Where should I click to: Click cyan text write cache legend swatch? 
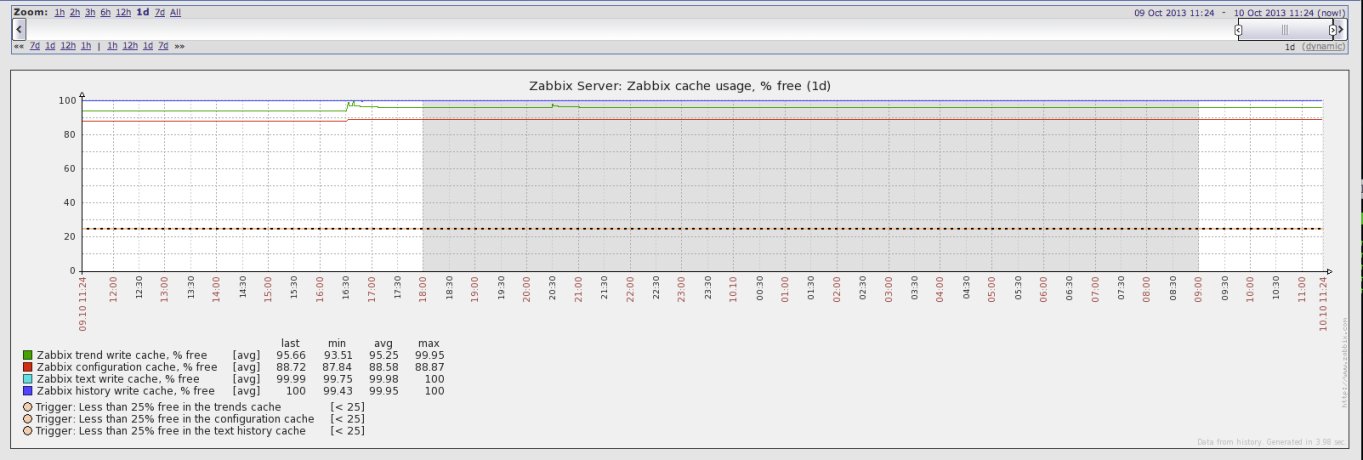27,379
